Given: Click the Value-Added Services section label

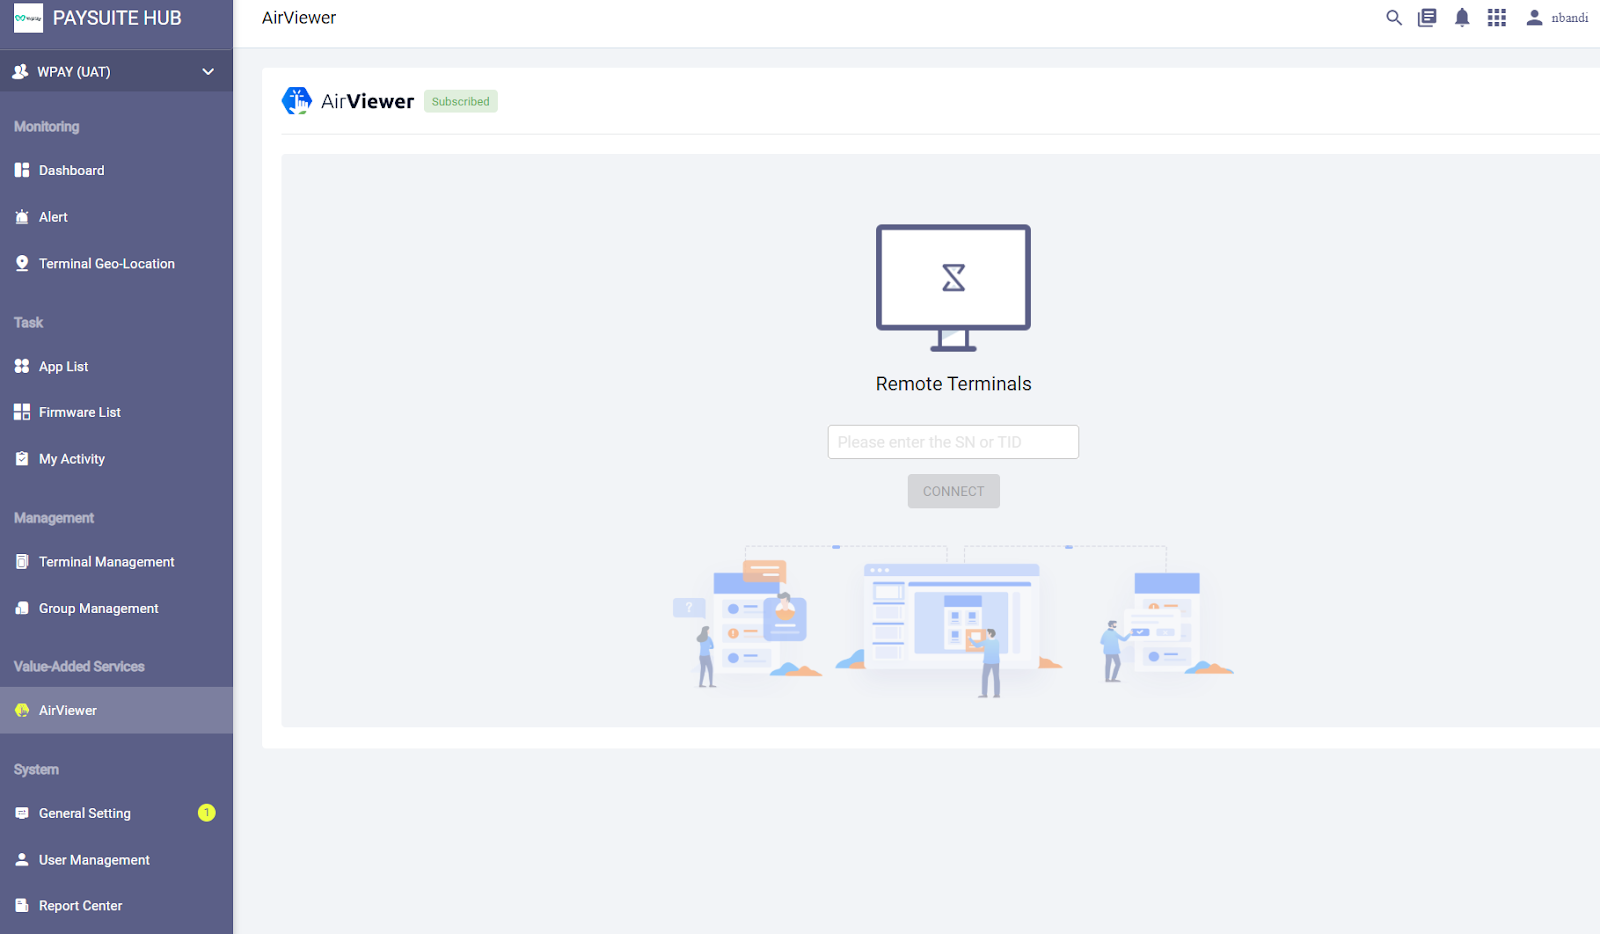Looking at the screenshot, I should point(79,666).
